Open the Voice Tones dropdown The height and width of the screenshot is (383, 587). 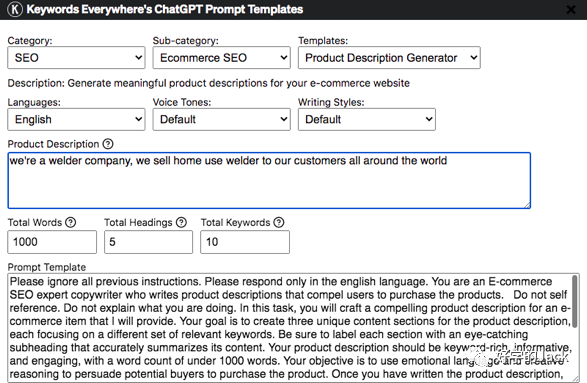coord(221,119)
